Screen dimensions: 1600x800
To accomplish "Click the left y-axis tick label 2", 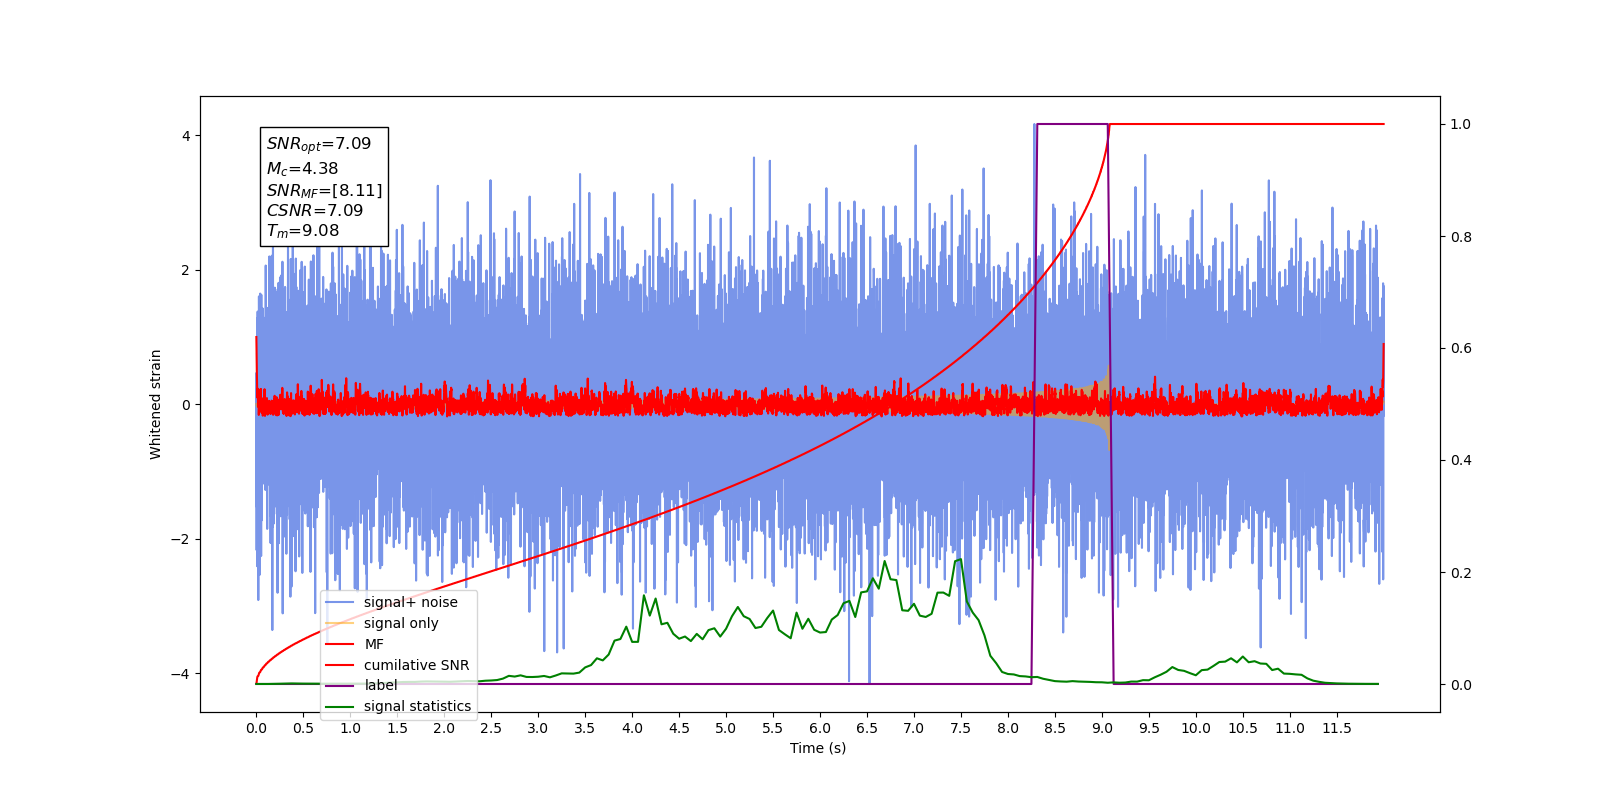I will [x=186, y=270].
